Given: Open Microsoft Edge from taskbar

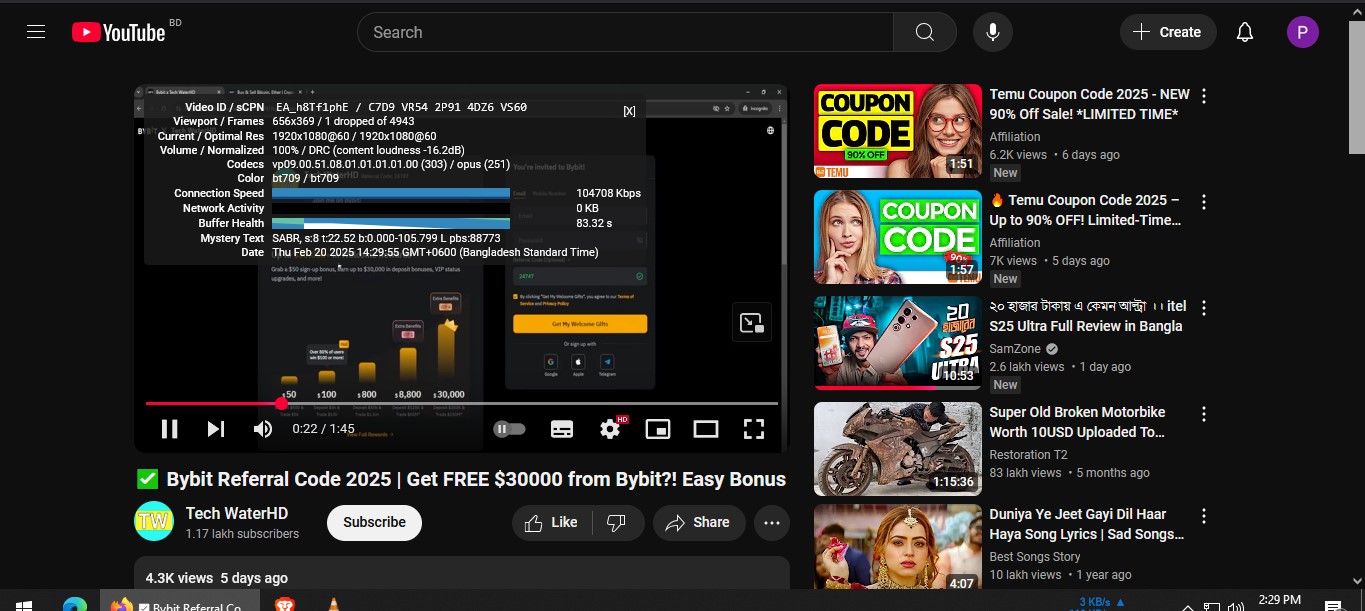Looking at the screenshot, I should (75, 604).
